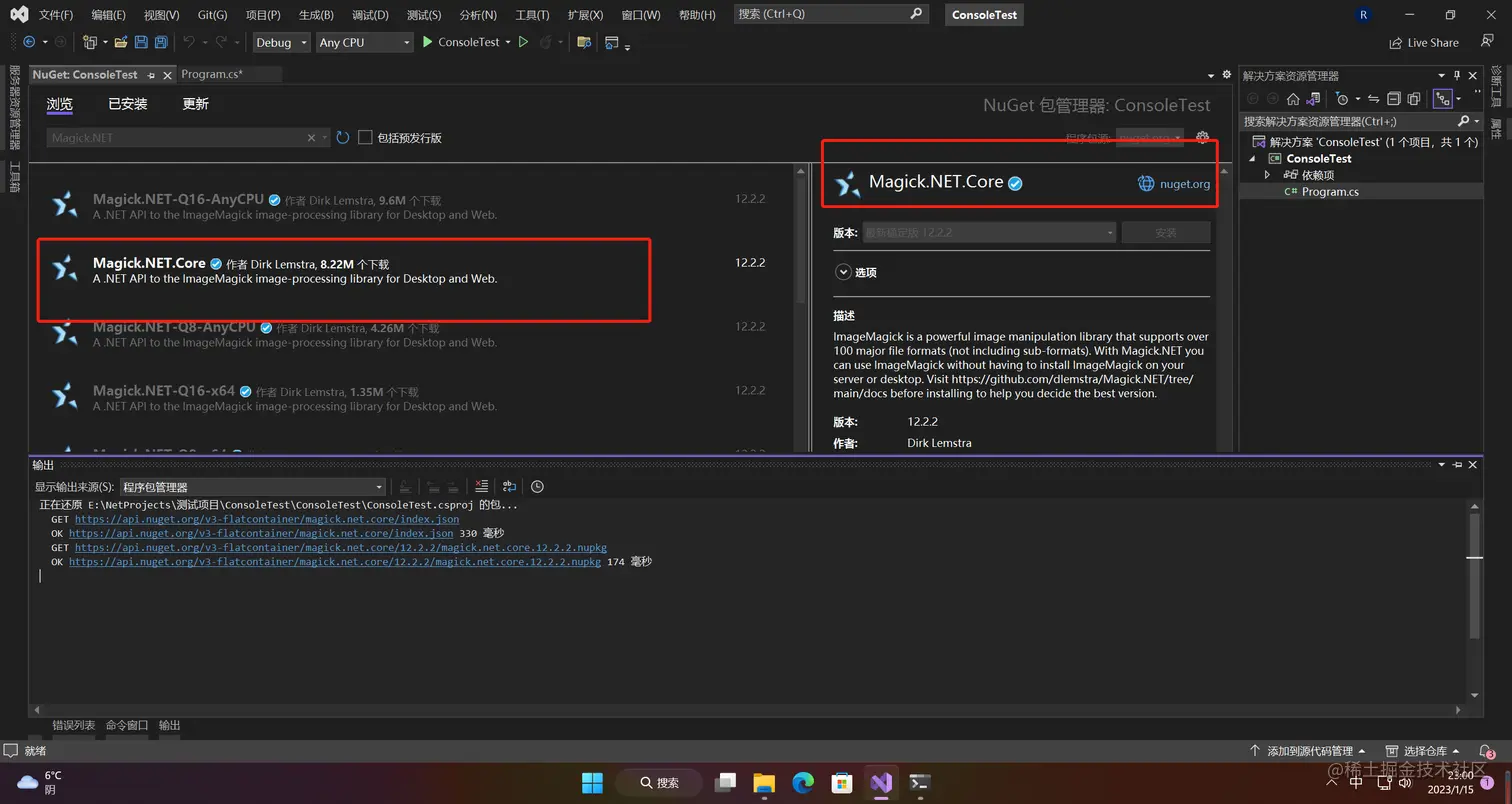Click the Home icon in Solution Explorer
This screenshot has height=804, width=1512.
tap(1293, 99)
